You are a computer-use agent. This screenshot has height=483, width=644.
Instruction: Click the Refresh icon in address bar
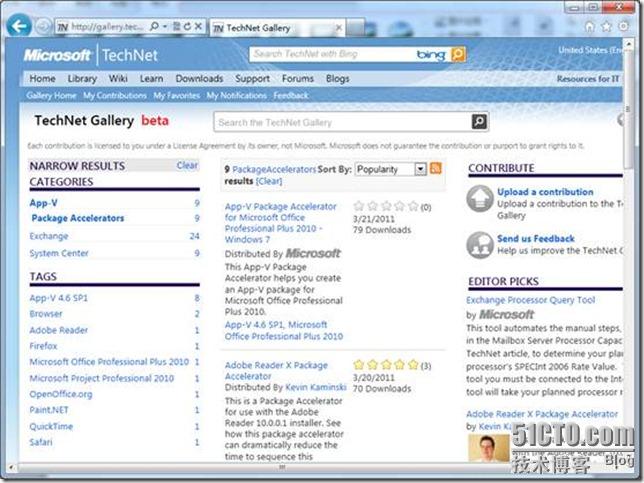[187, 27]
